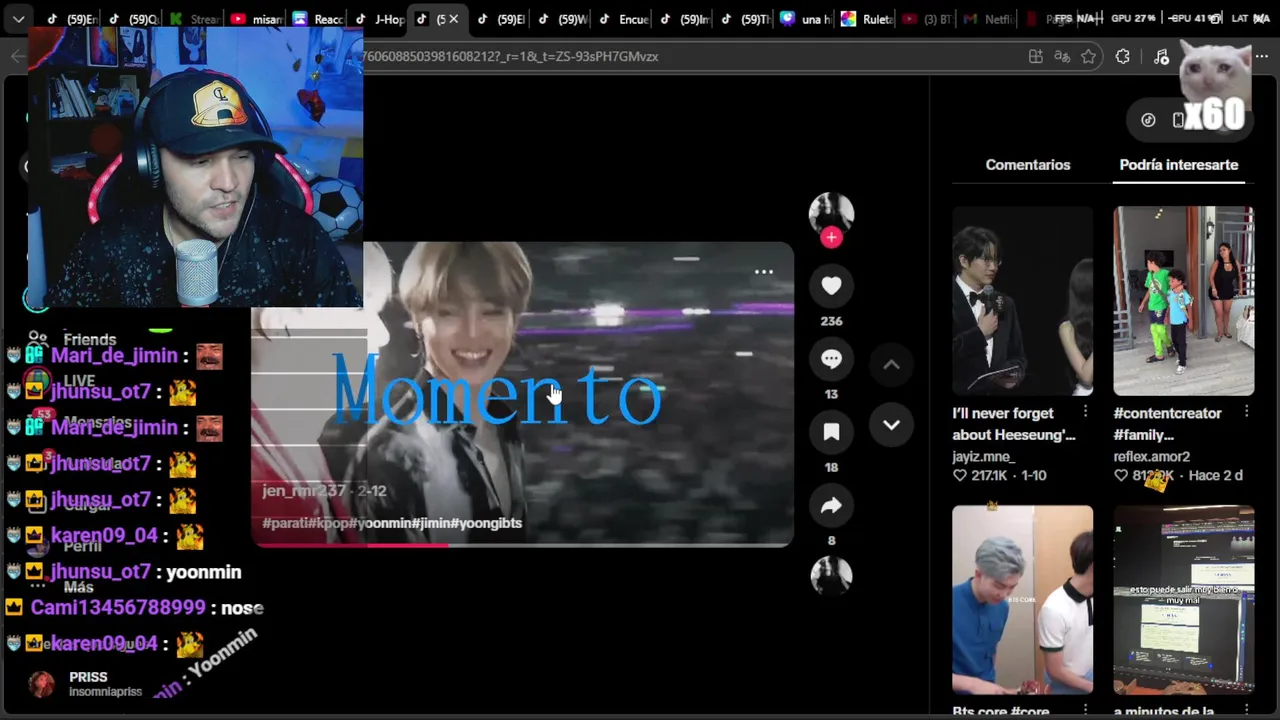Viewport: 1280px width, 720px height.
Task: Switch to the misar YouTube browser tab
Action: (256, 19)
